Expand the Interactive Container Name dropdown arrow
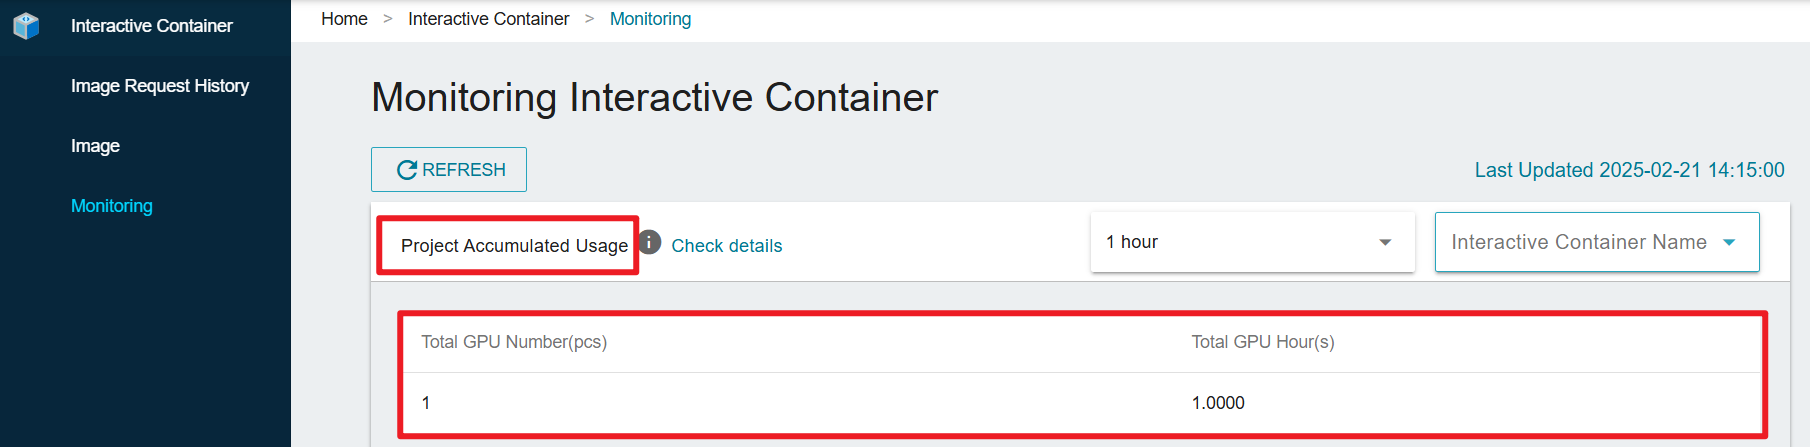1810x447 pixels. 1729,242
